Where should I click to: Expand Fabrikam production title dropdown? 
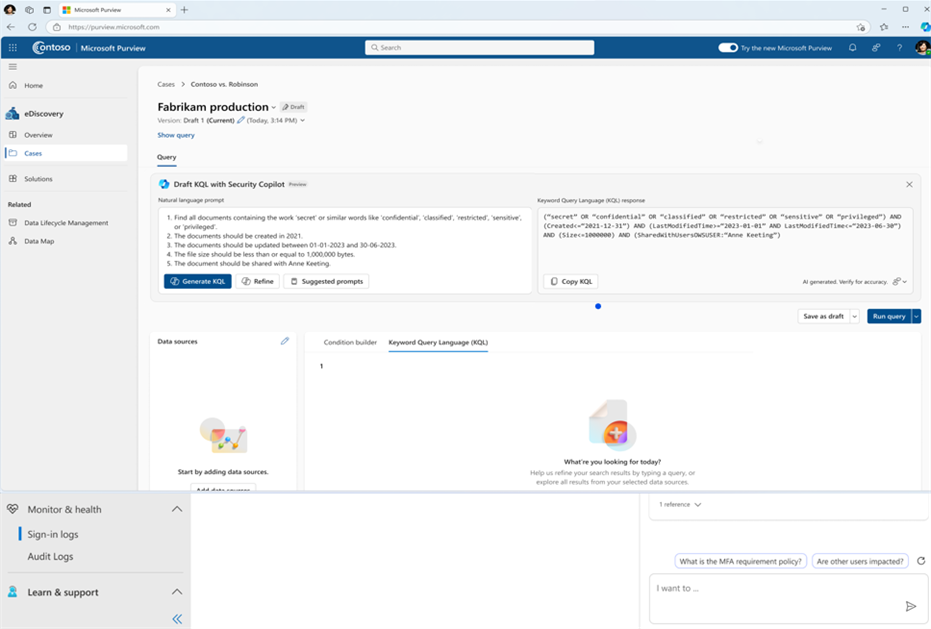[x=274, y=108]
